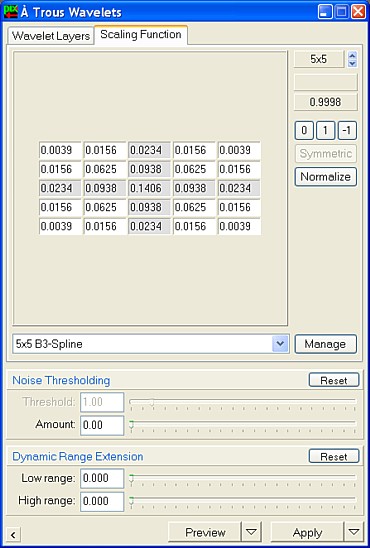Screen dimensions: 370x548
Task: Click the Amount value field
Action: [x=102, y=425]
